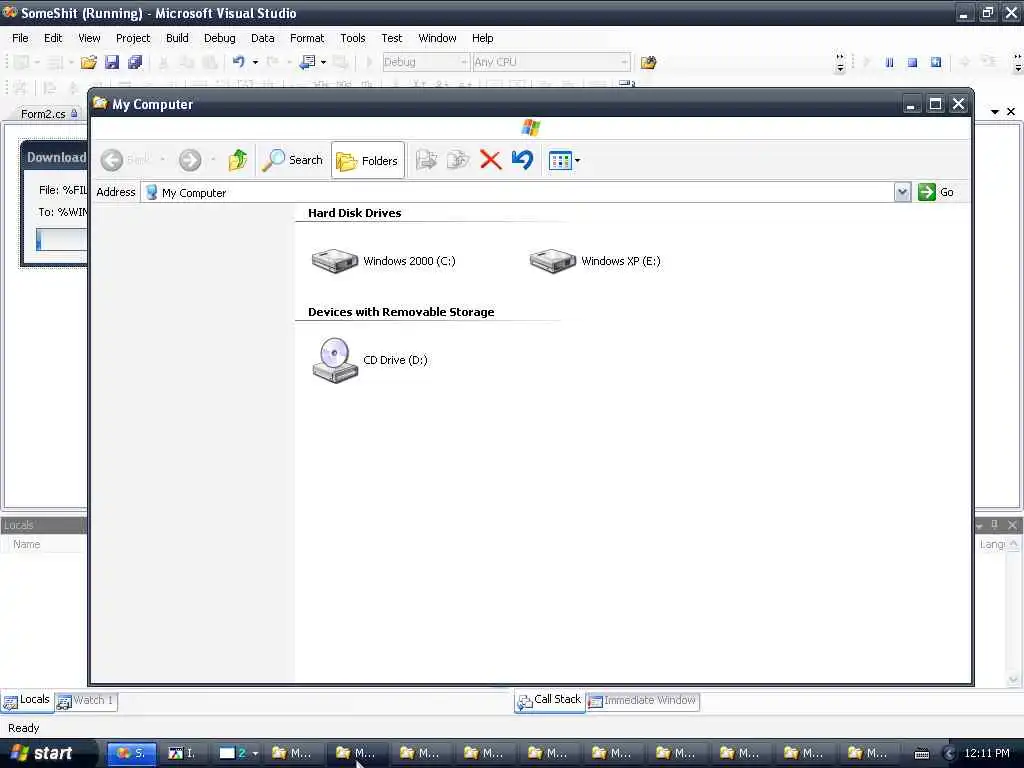Image resolution: width=1024 pixels, height=768 pixels.
Task: Open the Any CPU platform combo box
Action: [551, 62]
